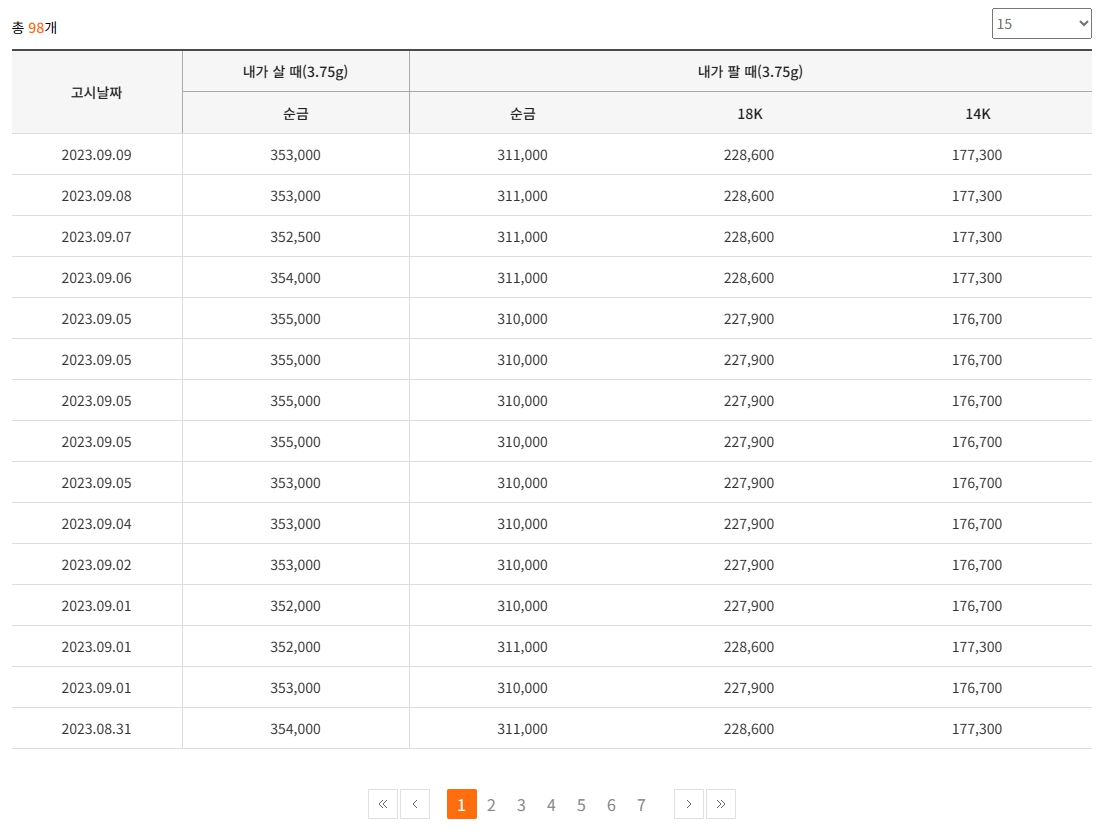The width and height of the screenshot is (1105, 834).
Task: Click the 353,000 buy price on 2023.09.09
Action: pyautogui.click(x=295, y=155)
